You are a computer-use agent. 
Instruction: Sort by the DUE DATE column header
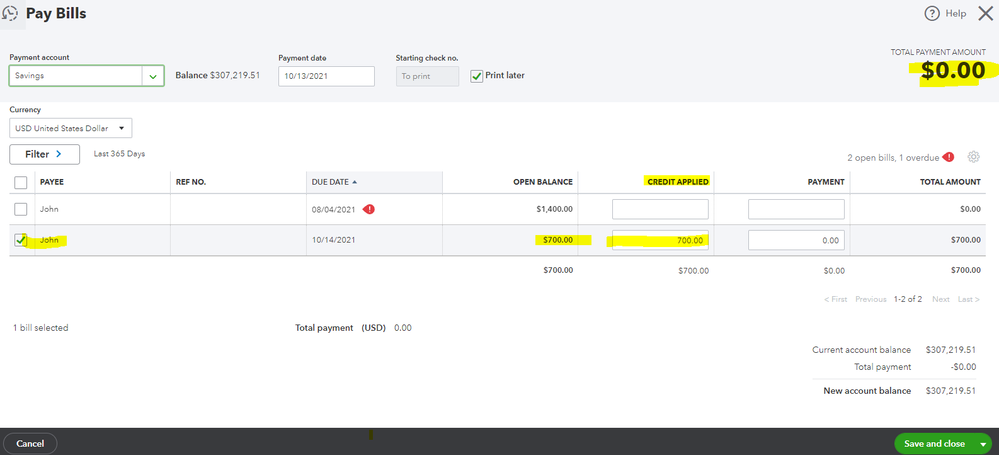click(x=334, y=182)
